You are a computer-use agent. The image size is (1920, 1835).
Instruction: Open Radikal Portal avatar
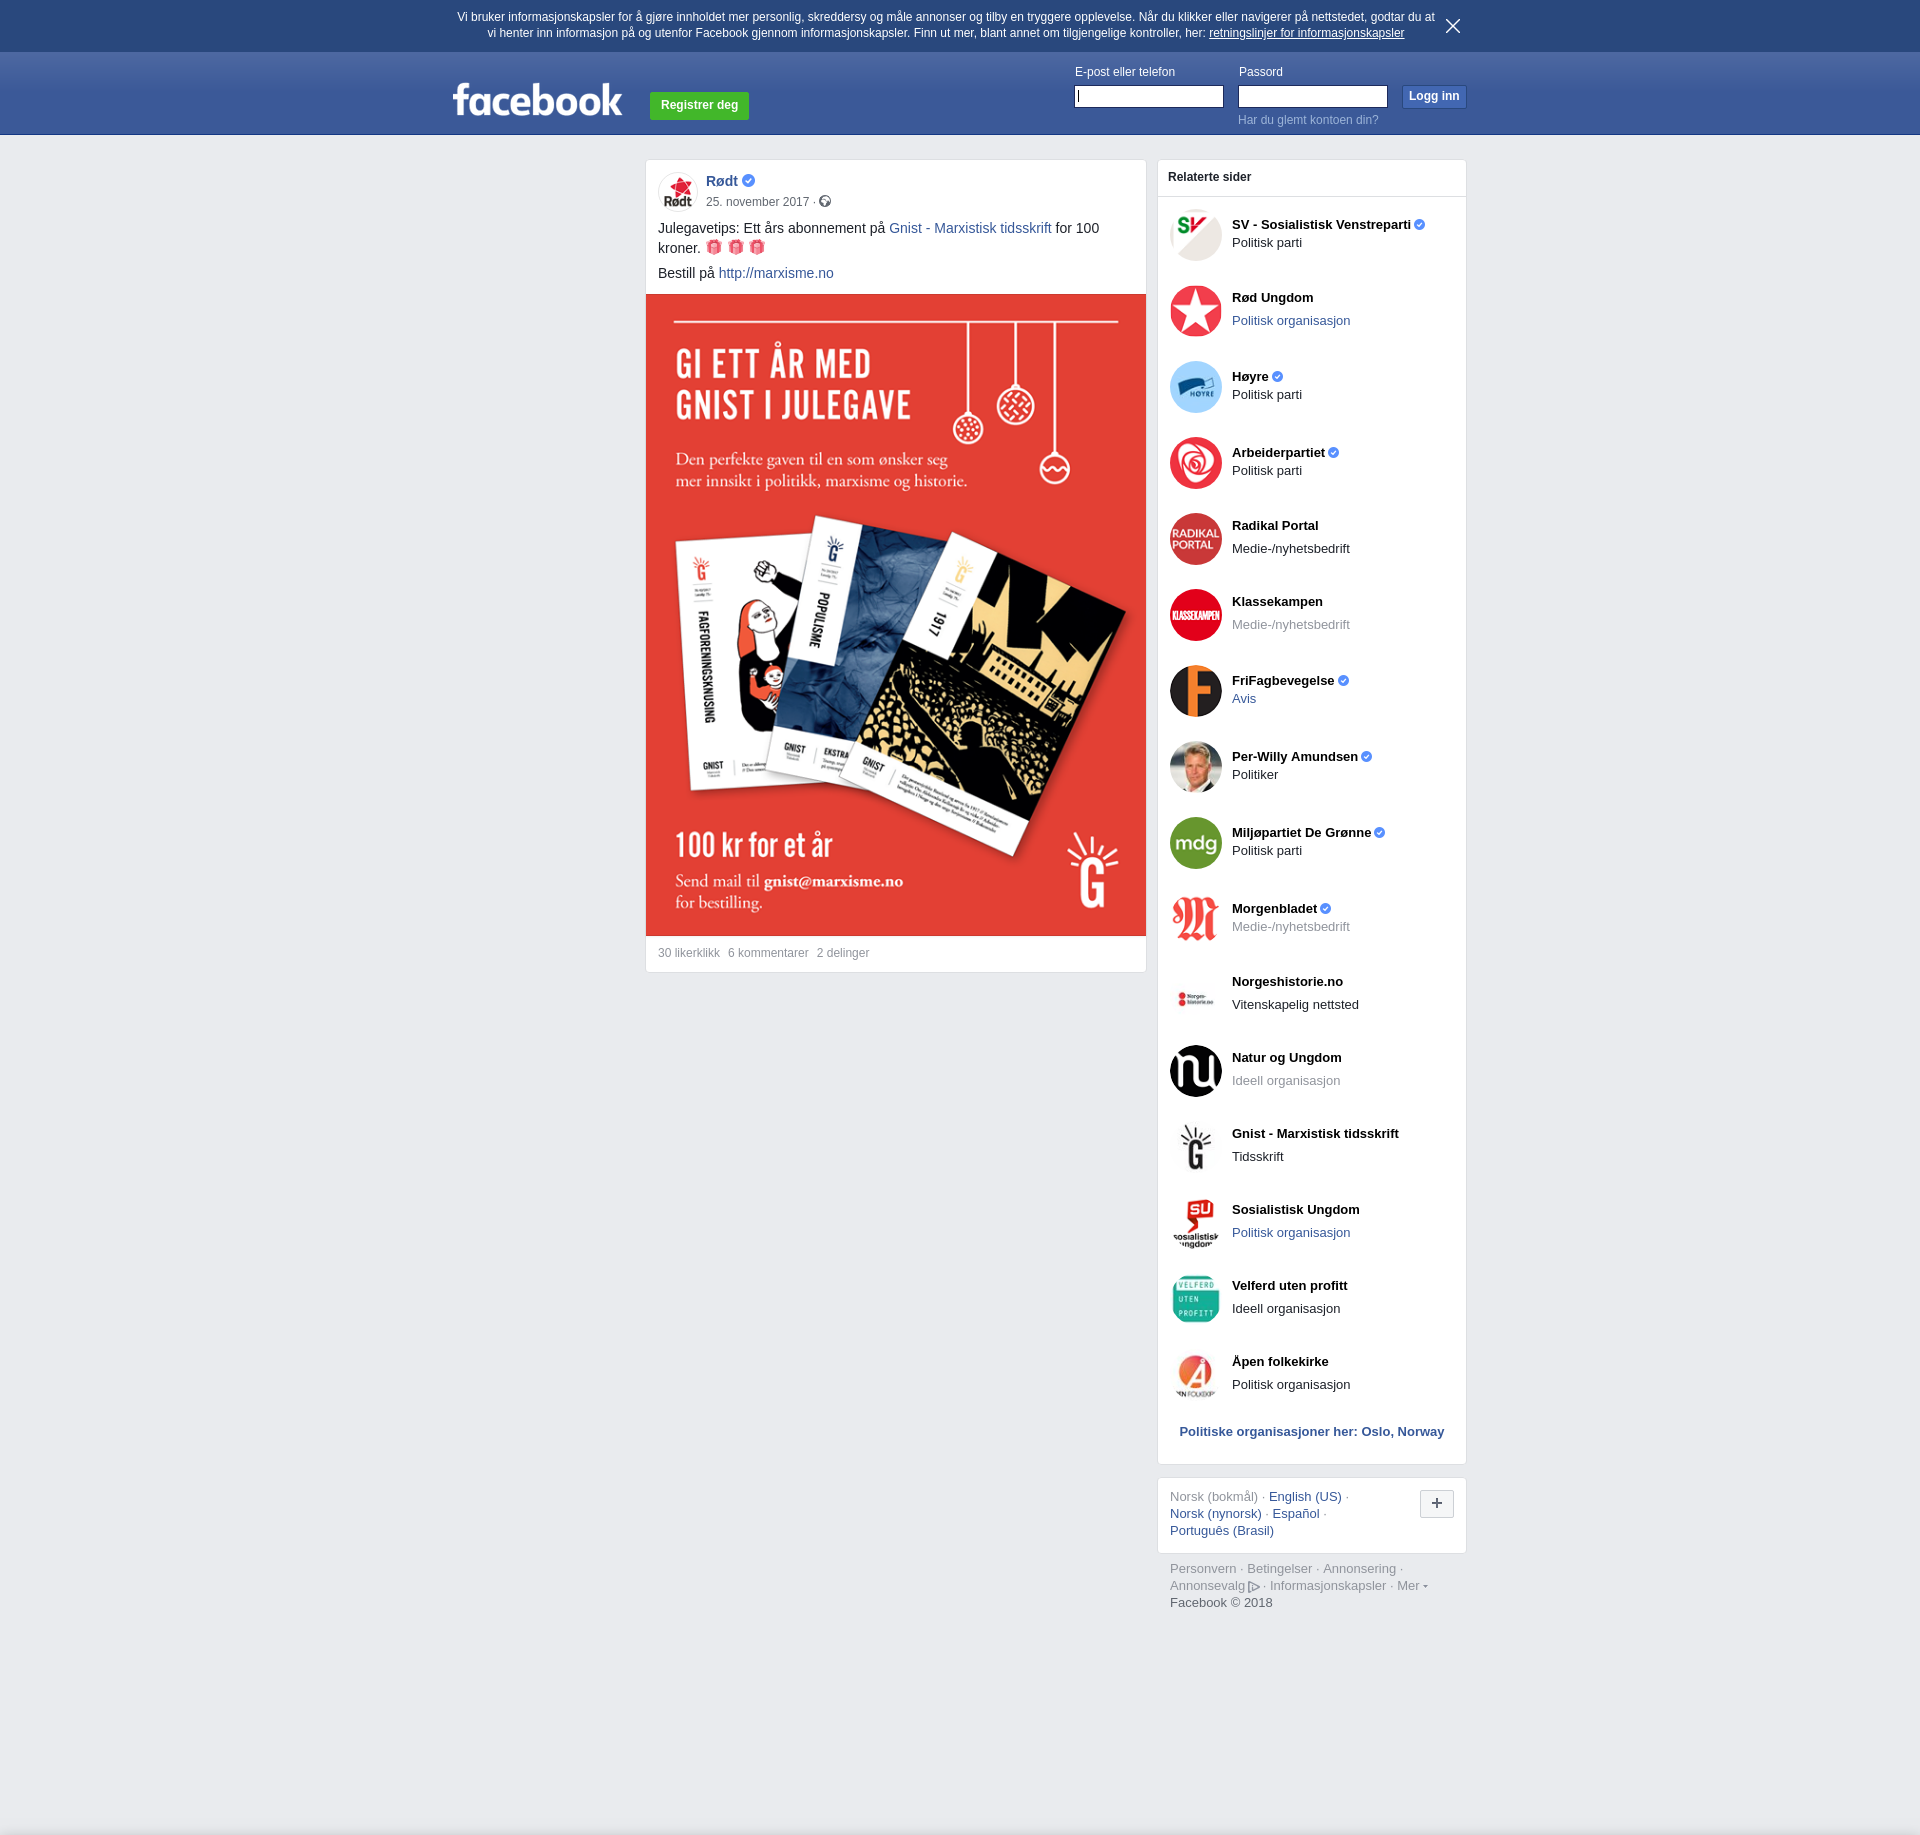(1196, 539)
